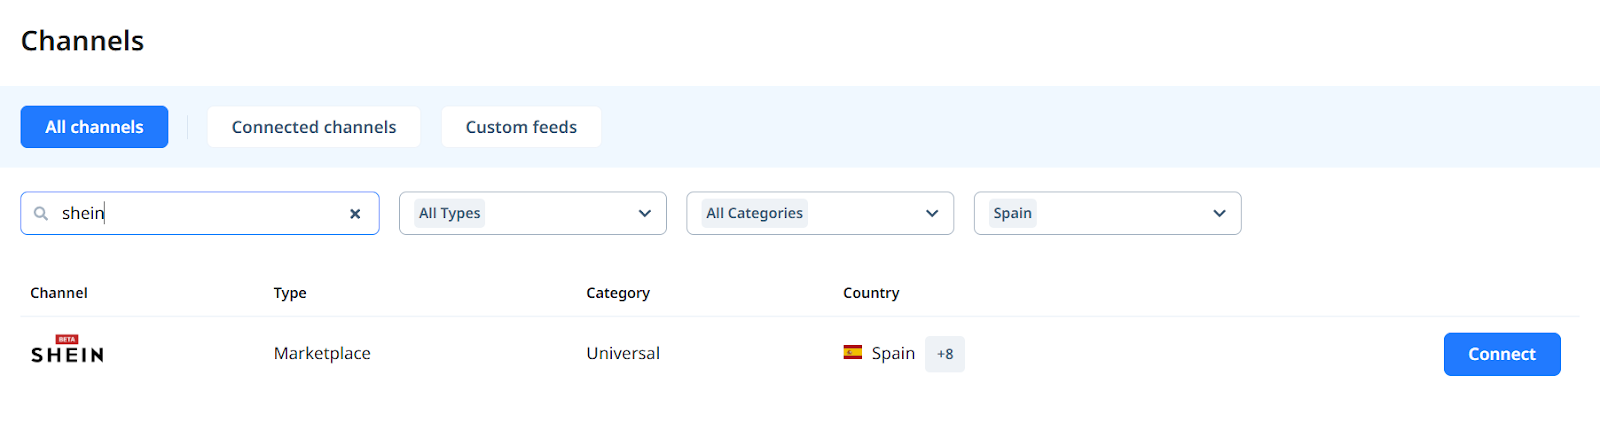The height and width of the screenshot is (446, 1600).
Task: Go to the Custom feeds tab
Action: tap(521, 127)
